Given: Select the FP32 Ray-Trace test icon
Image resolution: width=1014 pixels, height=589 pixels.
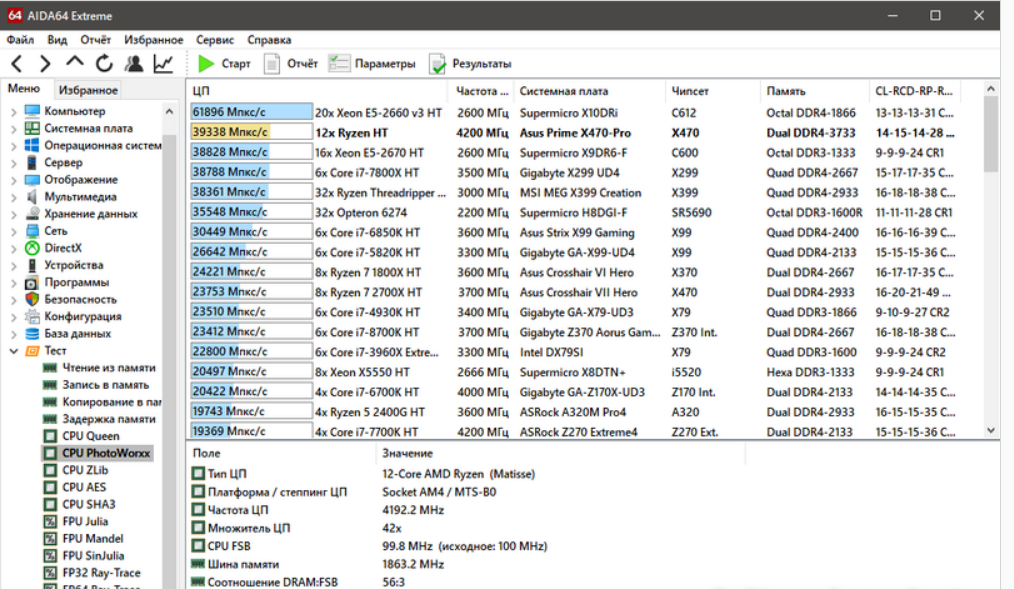Looking at the screenshot, I should click(50, 573).
